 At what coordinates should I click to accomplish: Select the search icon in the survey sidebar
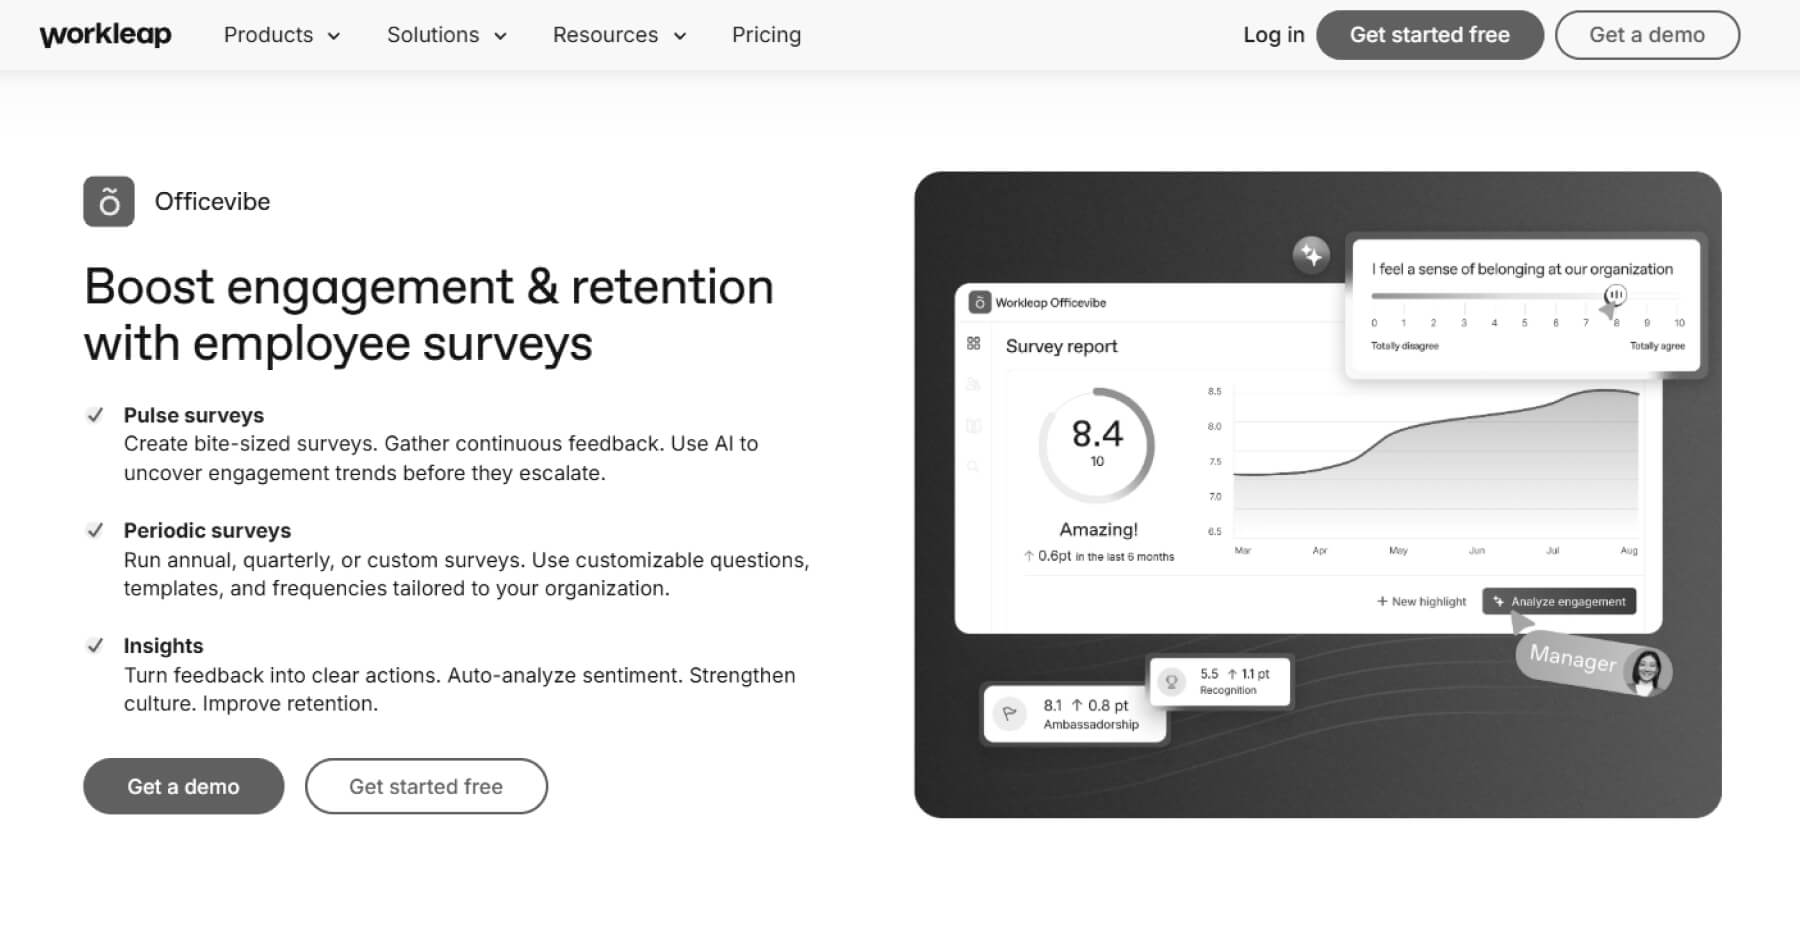pyautogui.click(x=973, y=465)
